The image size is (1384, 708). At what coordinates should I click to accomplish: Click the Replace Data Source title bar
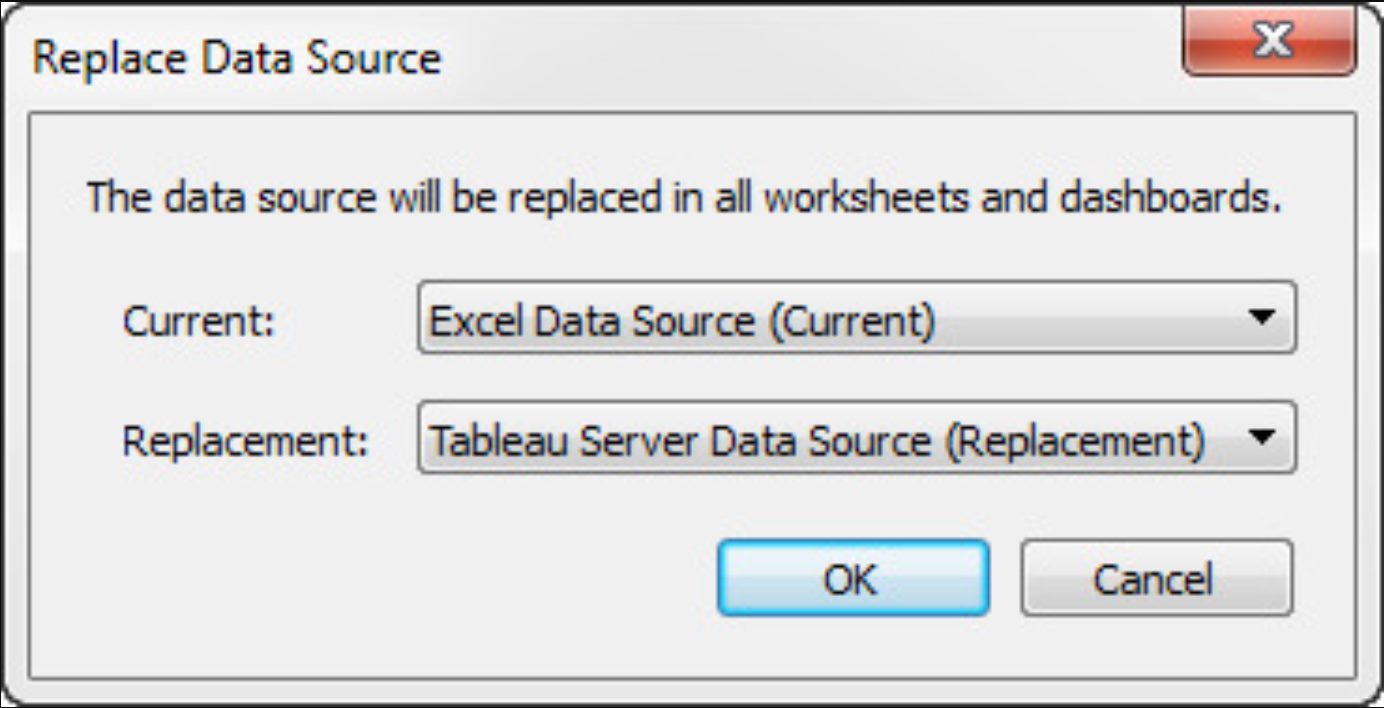point(700,57)
